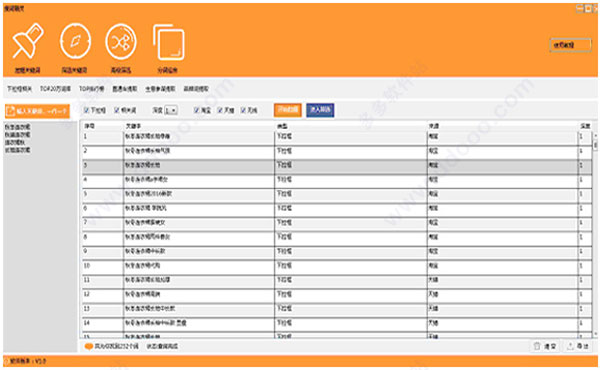The height and width of the screenshot is (370, 600).
Task: Switch to the 下拉框相关 tab
Action: 19,89
